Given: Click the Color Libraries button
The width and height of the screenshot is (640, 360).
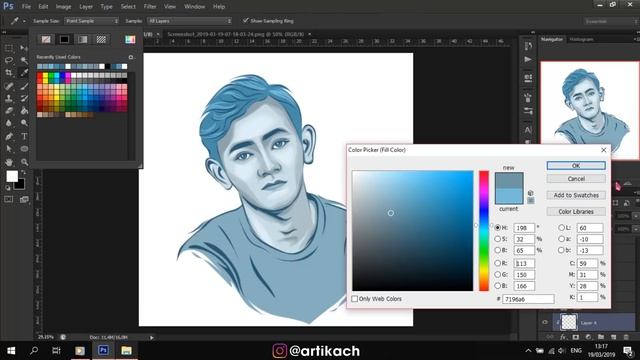Looking at the screenshot, I should [576, 211].
